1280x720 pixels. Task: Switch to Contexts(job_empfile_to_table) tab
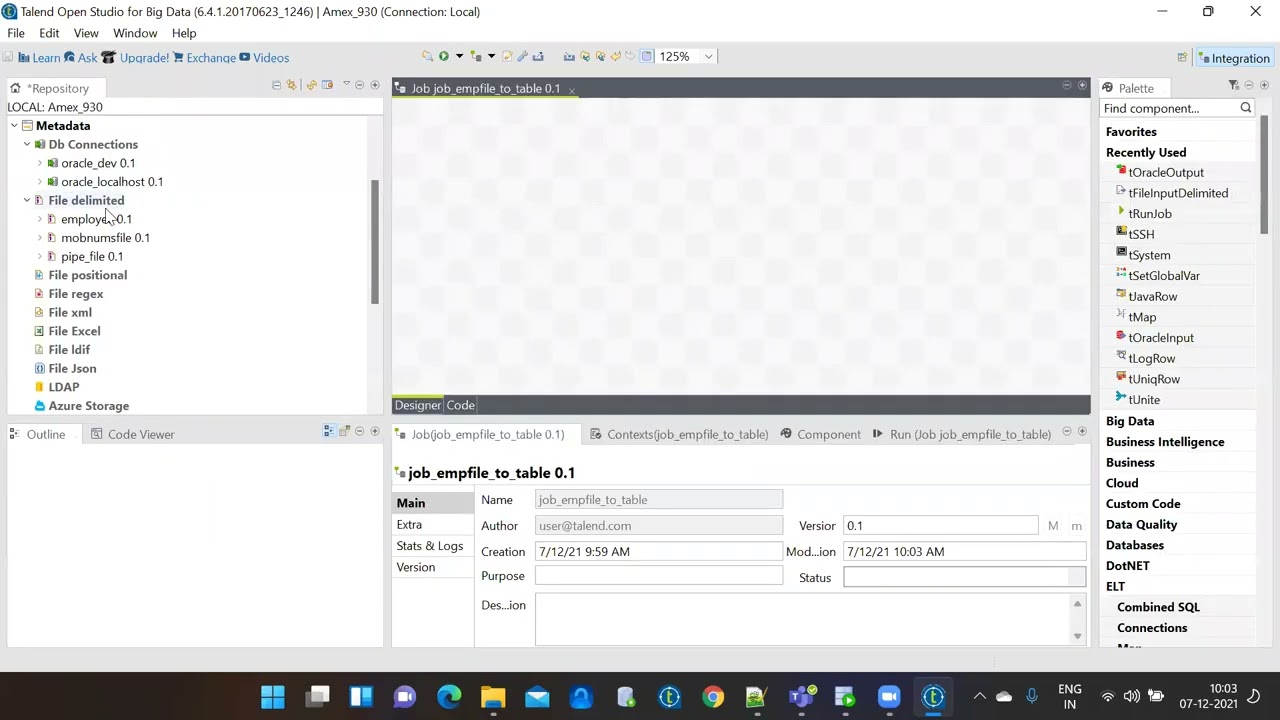click(679, 434)
